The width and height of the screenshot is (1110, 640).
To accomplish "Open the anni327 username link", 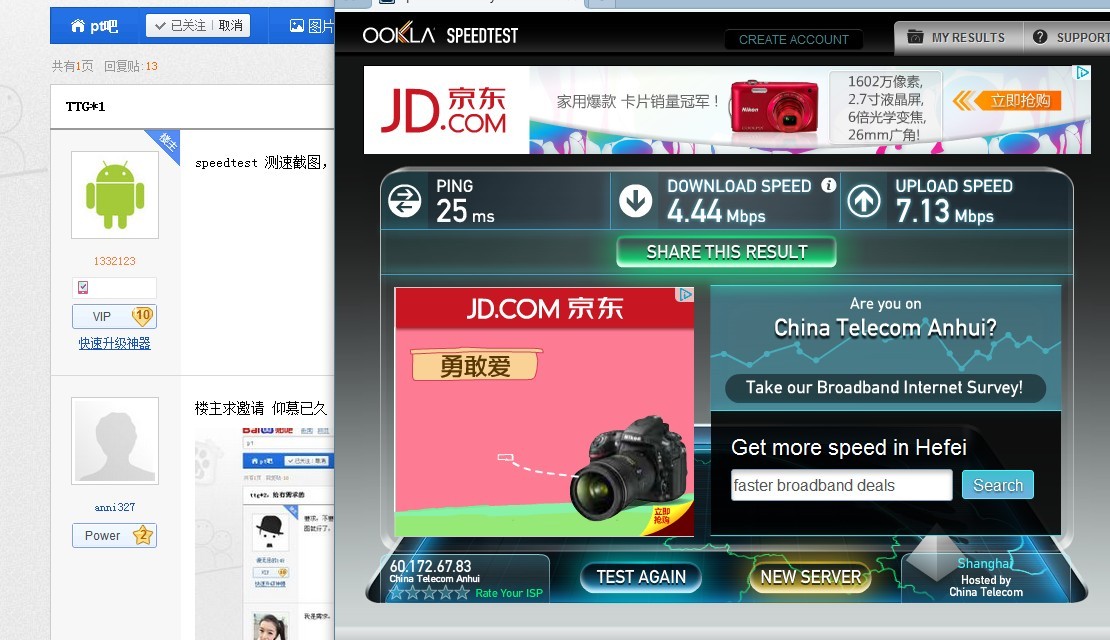I will (x=115, y=508).
